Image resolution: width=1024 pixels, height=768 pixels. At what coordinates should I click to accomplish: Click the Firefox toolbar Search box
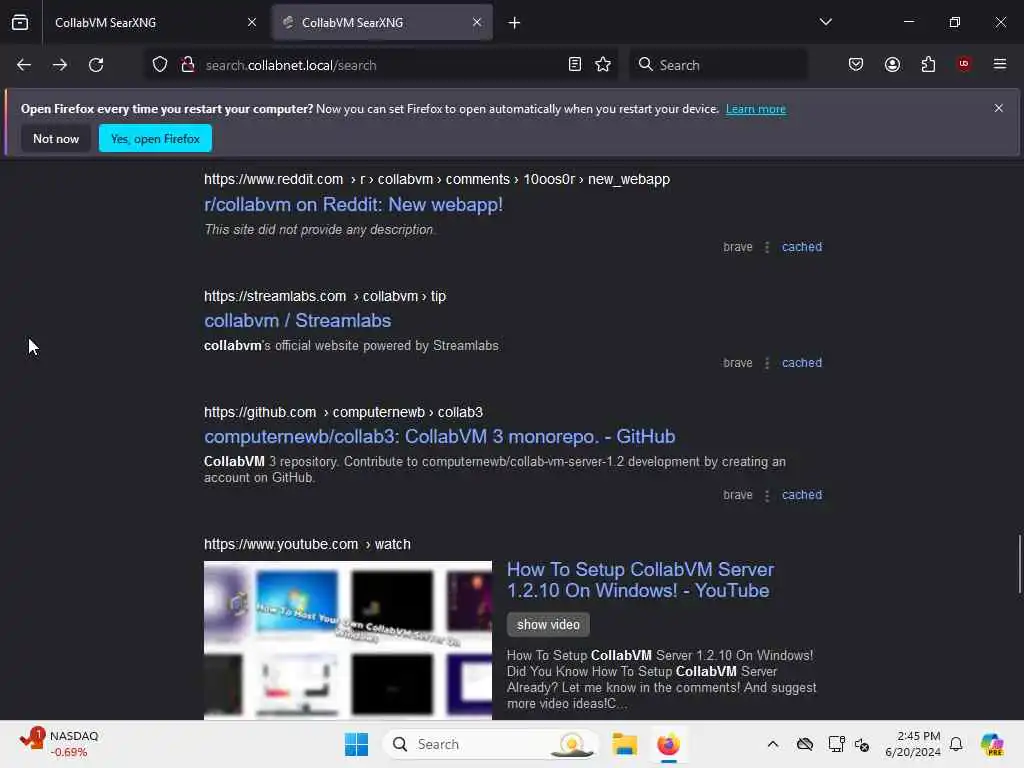point(718,65)
